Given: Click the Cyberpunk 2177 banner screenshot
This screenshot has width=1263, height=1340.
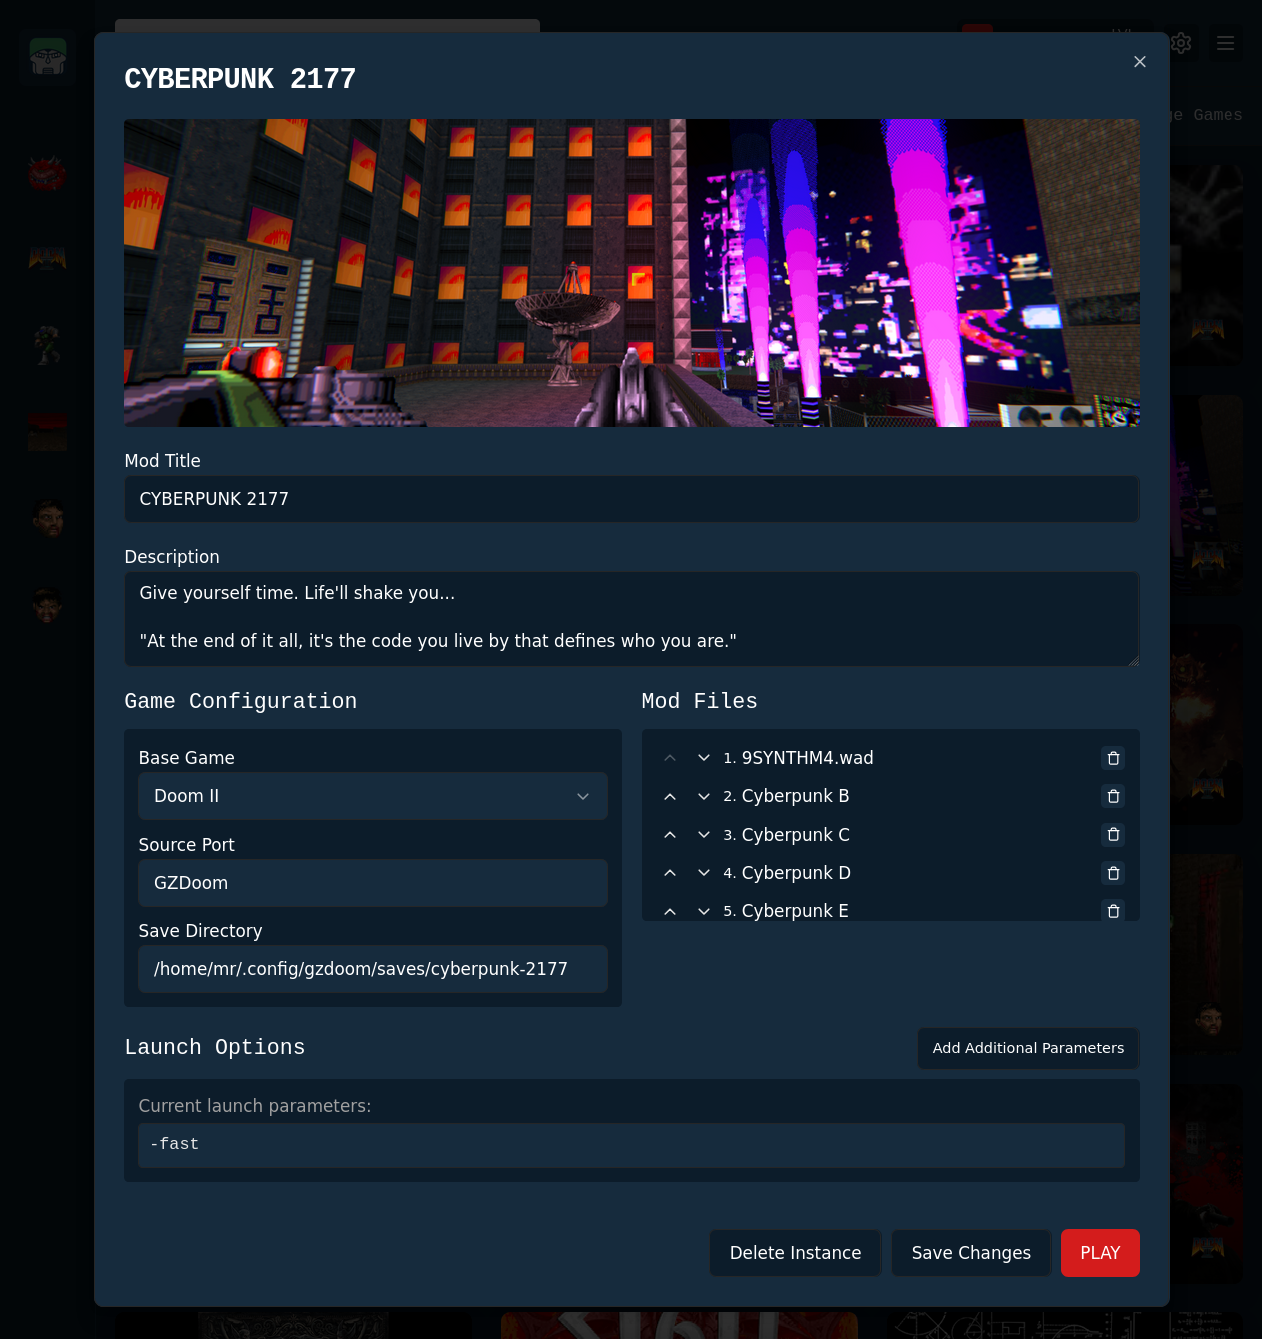Looking at the screenshot, I should [632, 273].
